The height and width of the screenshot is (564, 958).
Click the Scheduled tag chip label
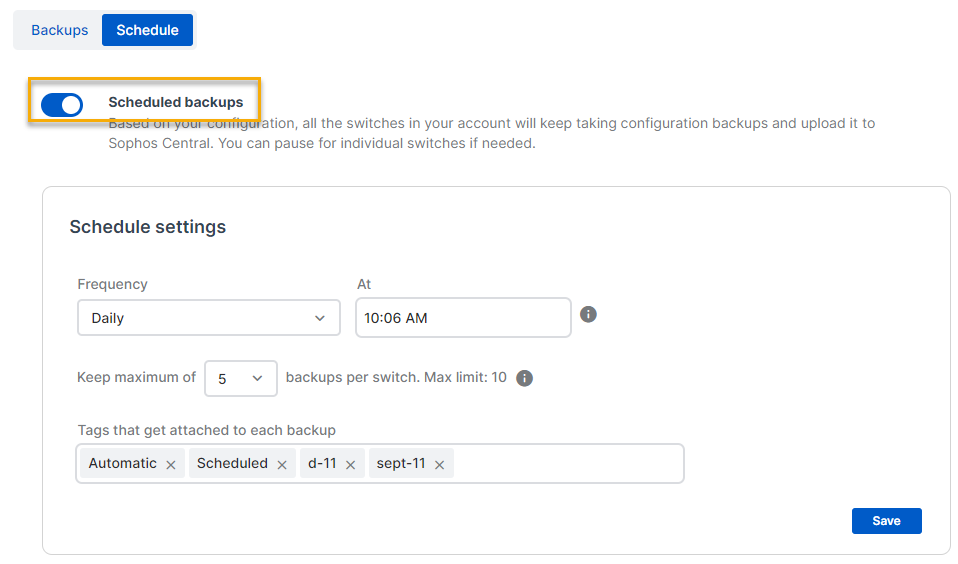click(232, 463)
